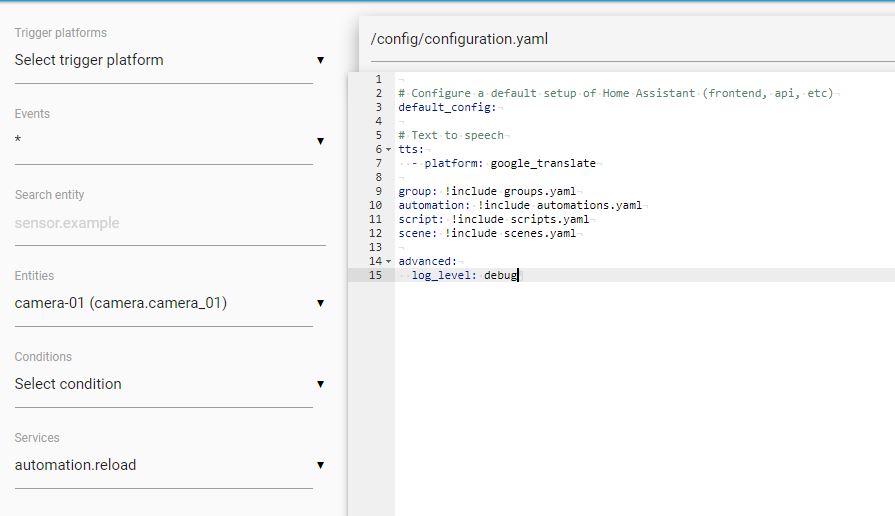Click the /config/configuration.yaml file path header

(459, 40)
